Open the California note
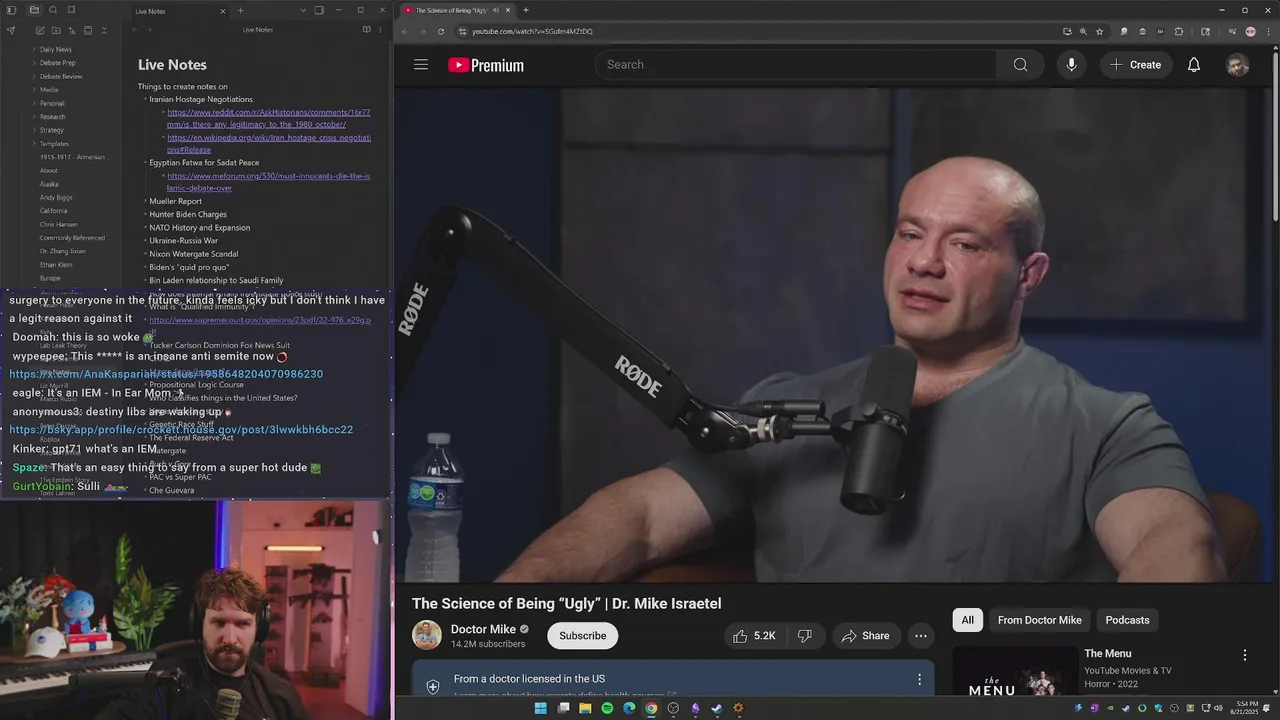 (53, 211)
